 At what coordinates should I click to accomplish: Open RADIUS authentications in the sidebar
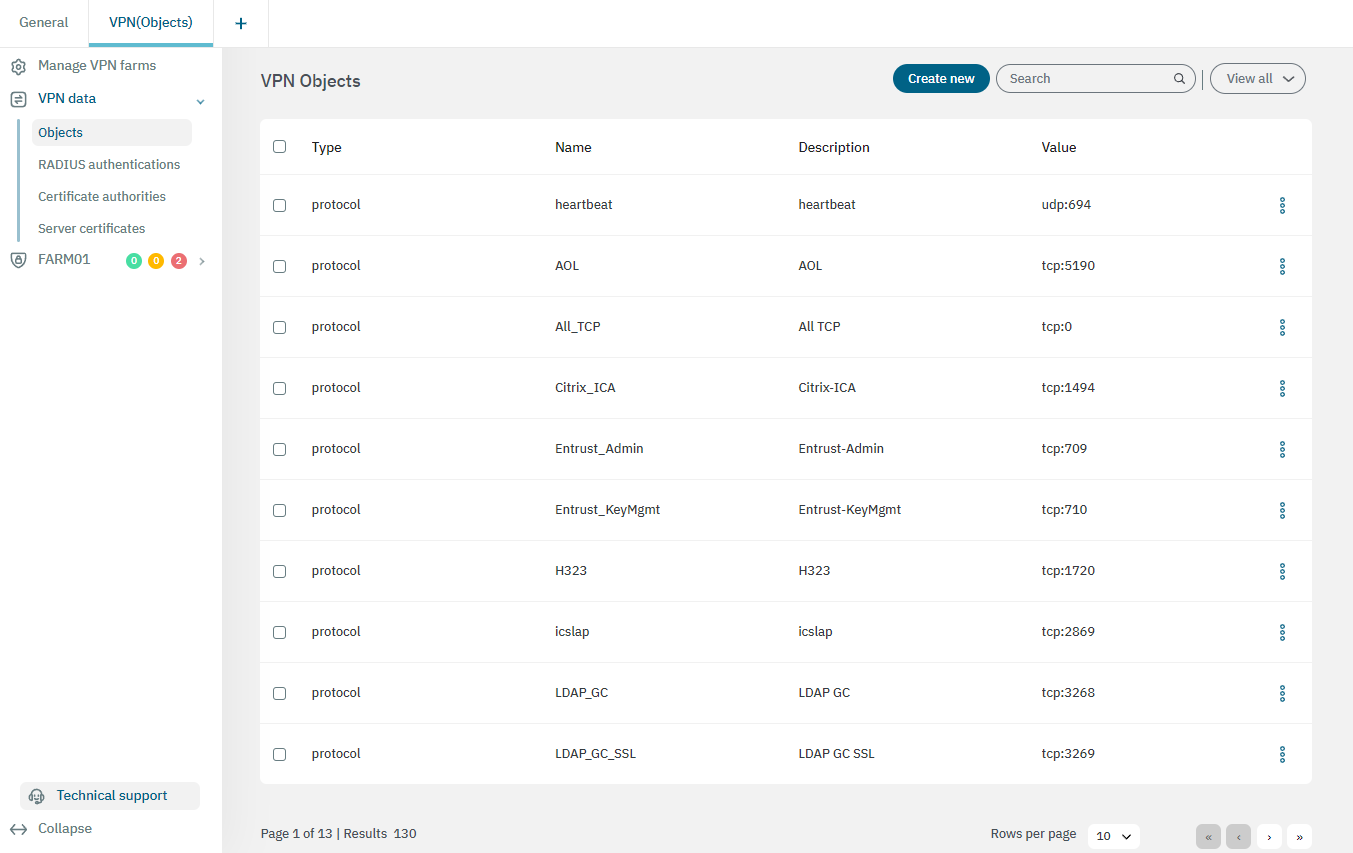coord(109,165)
